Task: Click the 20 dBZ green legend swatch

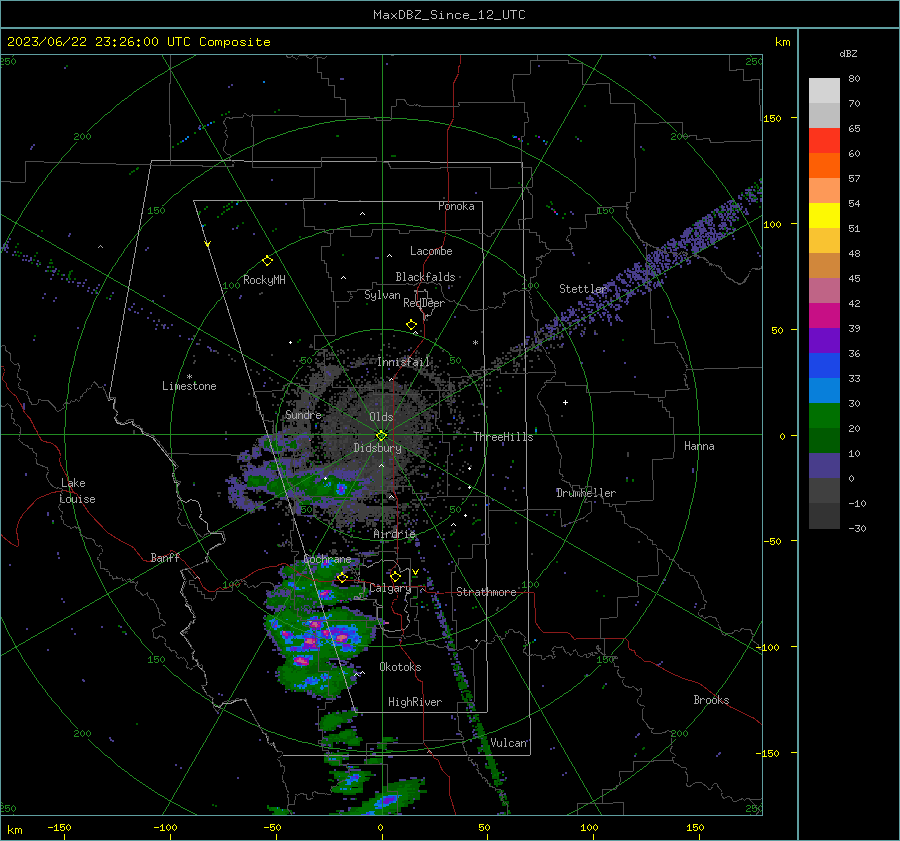Action: [x=824, y=440]
